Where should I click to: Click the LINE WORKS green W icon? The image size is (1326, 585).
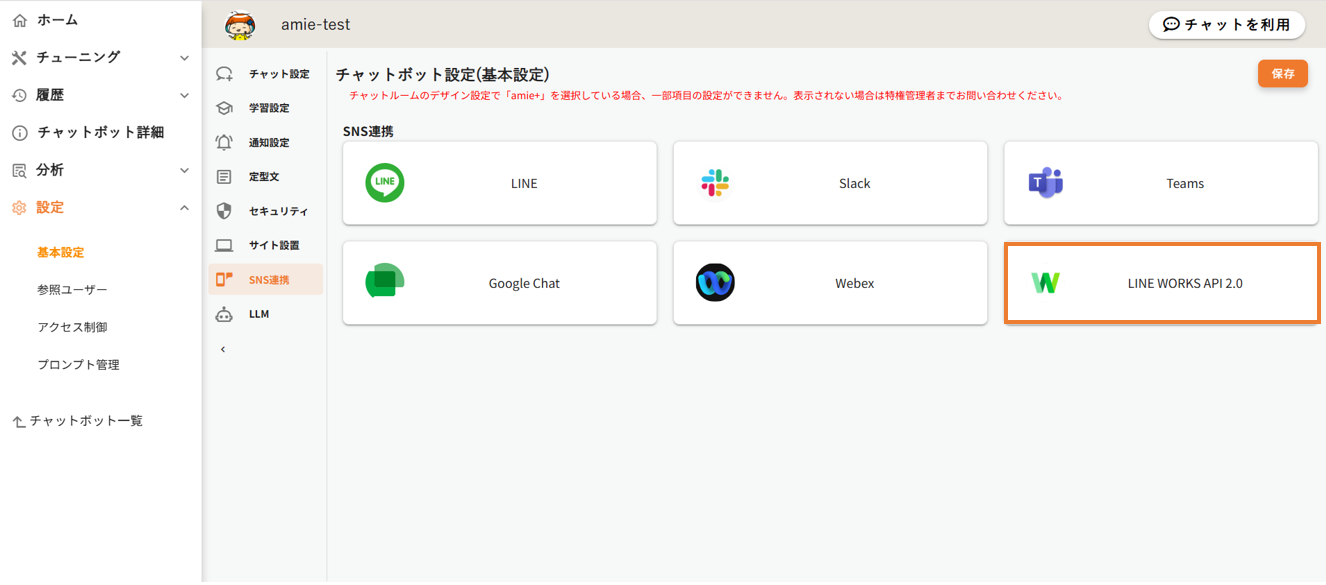tap(1045, 283)
